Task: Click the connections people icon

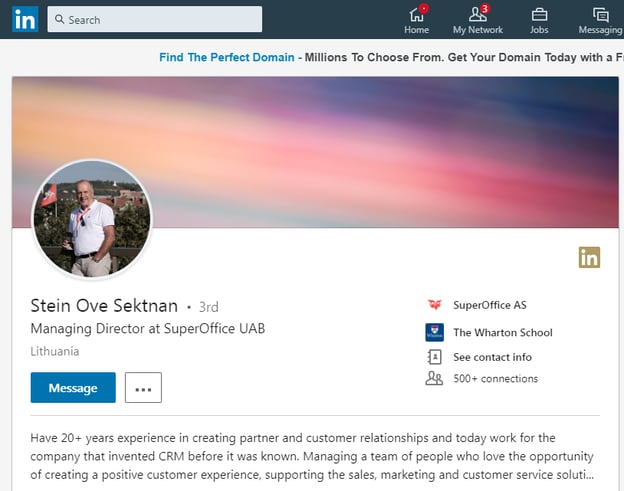Action: (x=434, y=379)
